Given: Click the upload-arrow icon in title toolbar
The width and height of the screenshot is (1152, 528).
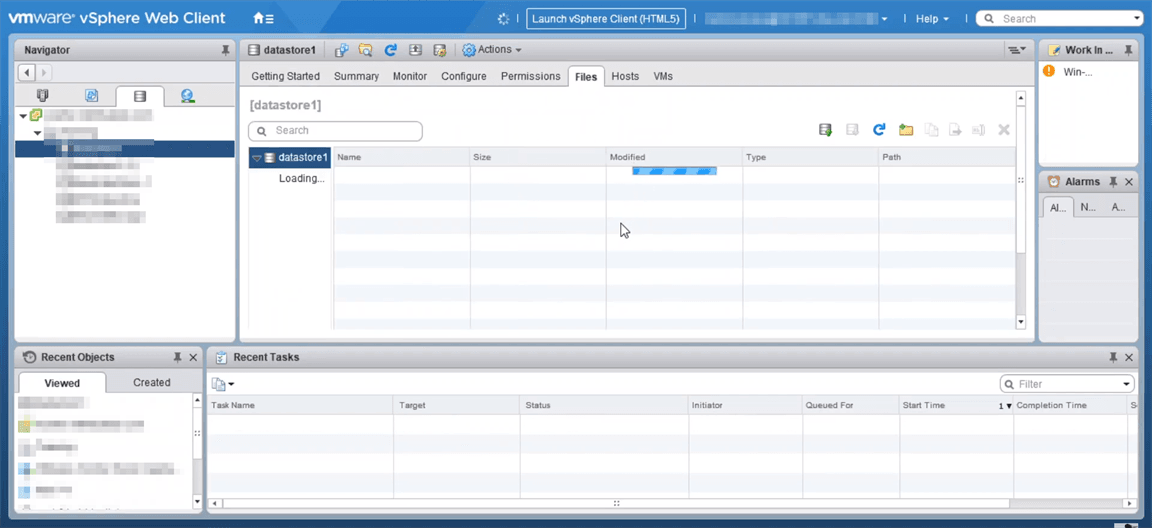Looking at the screenshot, I should point(415,50).
